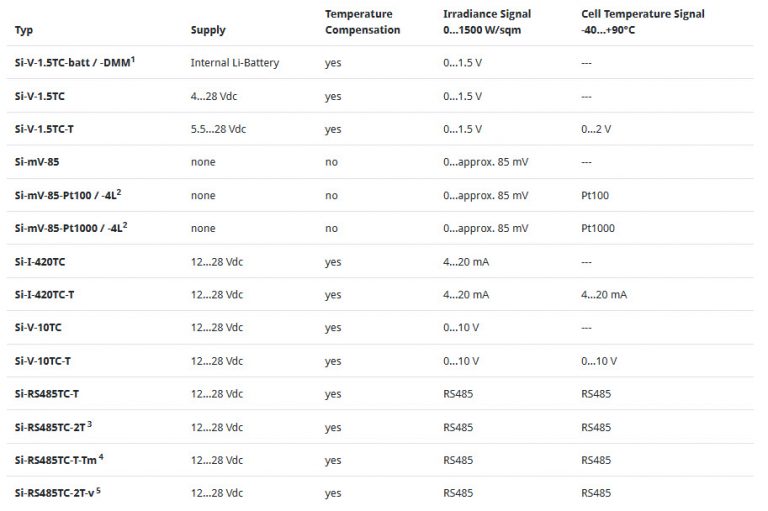Click the Si-V-10TC-T type name

click(x=49, y=361)
